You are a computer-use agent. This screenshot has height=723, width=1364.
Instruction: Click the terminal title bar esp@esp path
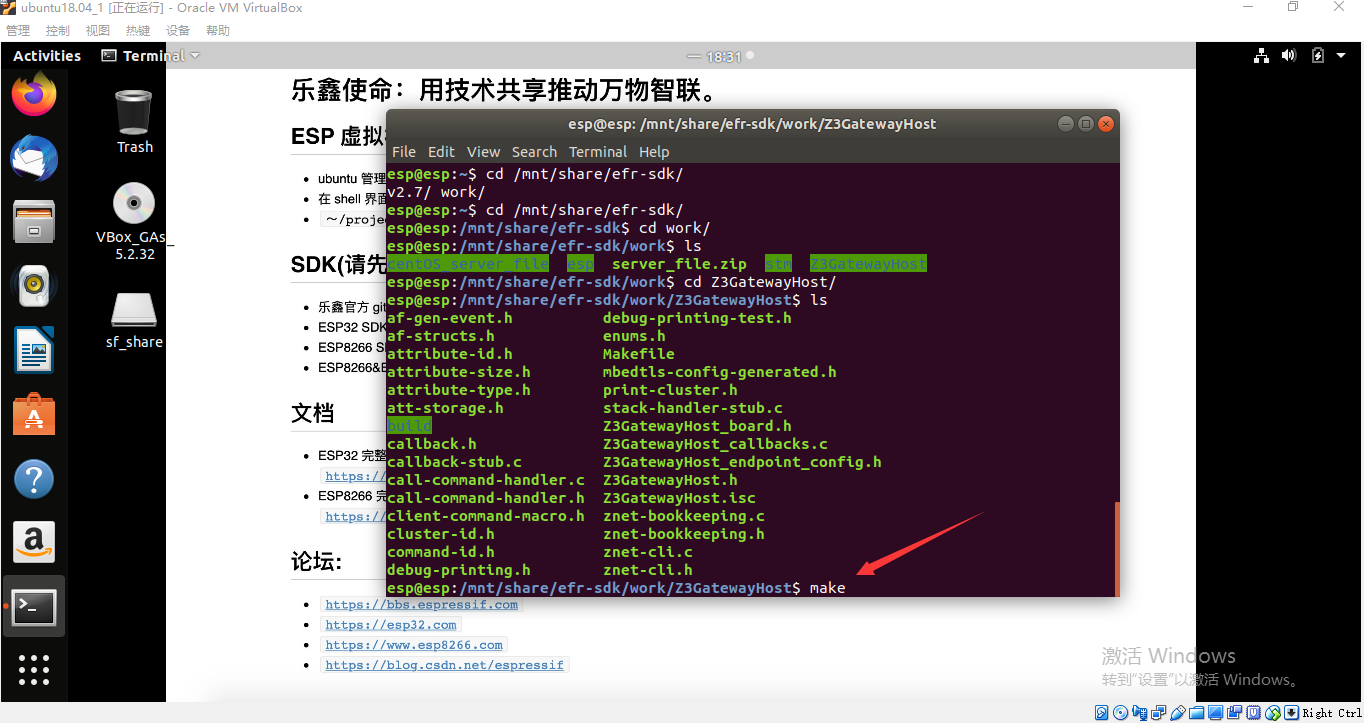click(752, 124)
